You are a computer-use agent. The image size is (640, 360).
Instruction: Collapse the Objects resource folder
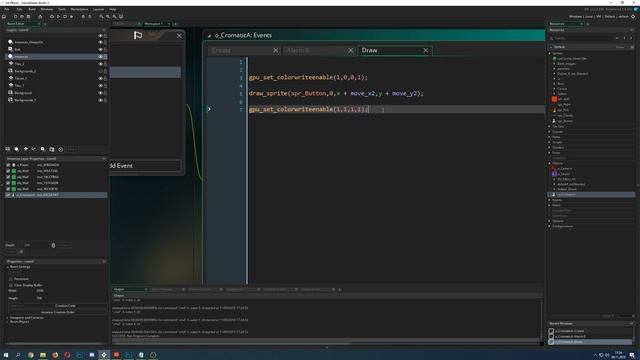(550, 163)
